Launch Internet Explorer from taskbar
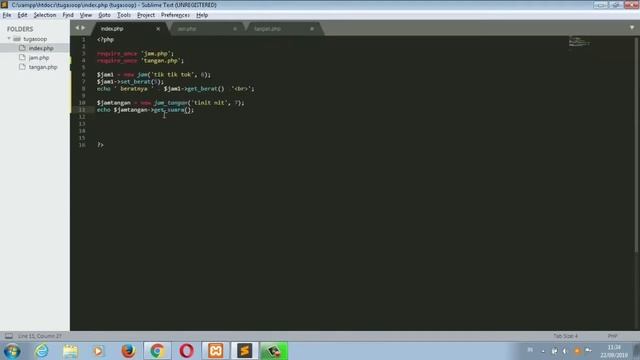The image size is (640, 360). click(42, 351)
